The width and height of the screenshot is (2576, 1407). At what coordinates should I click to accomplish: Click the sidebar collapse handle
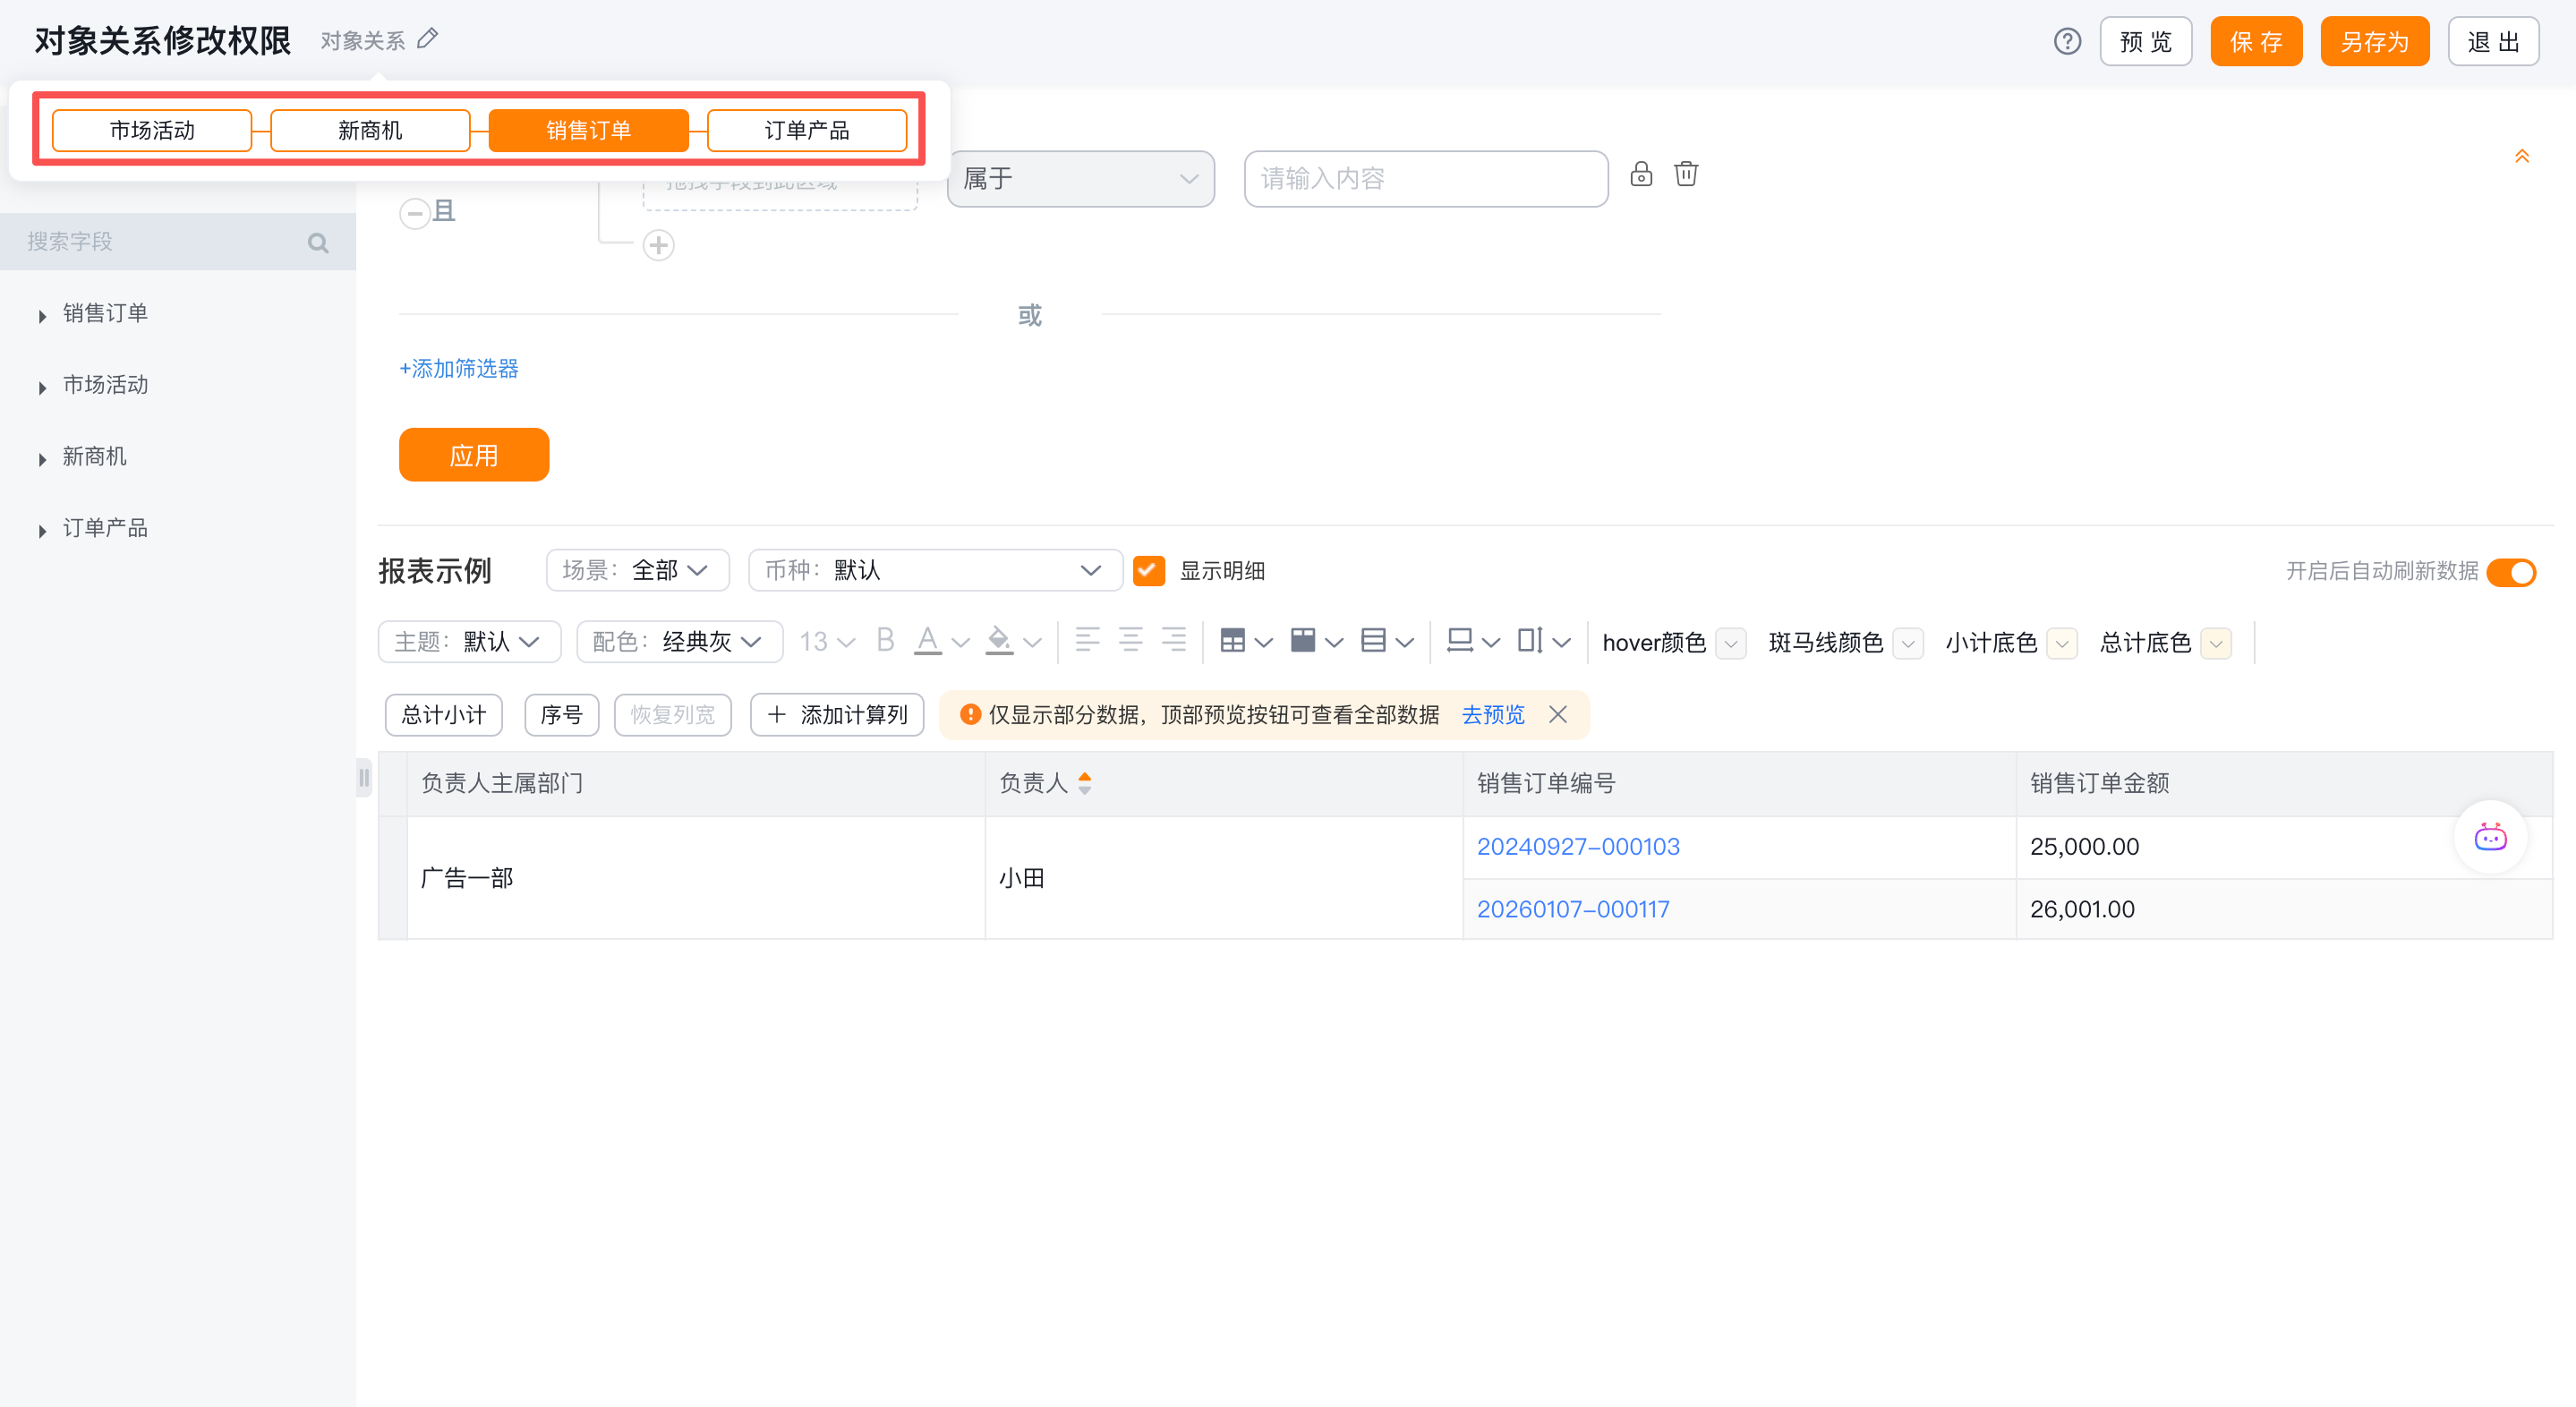tap(364, 778)
